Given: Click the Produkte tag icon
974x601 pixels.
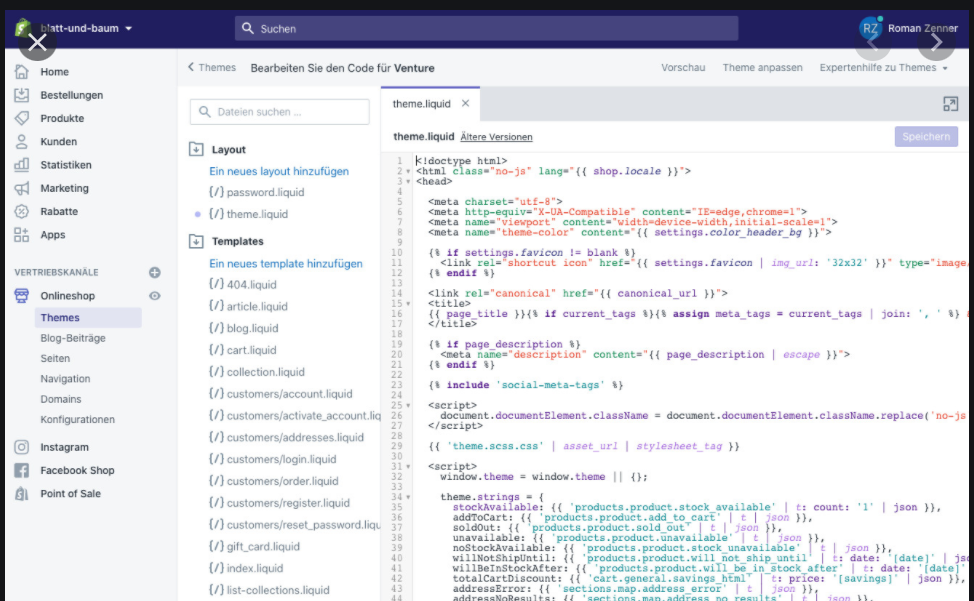Looking at the screenshot, I should tap(22, 118).
